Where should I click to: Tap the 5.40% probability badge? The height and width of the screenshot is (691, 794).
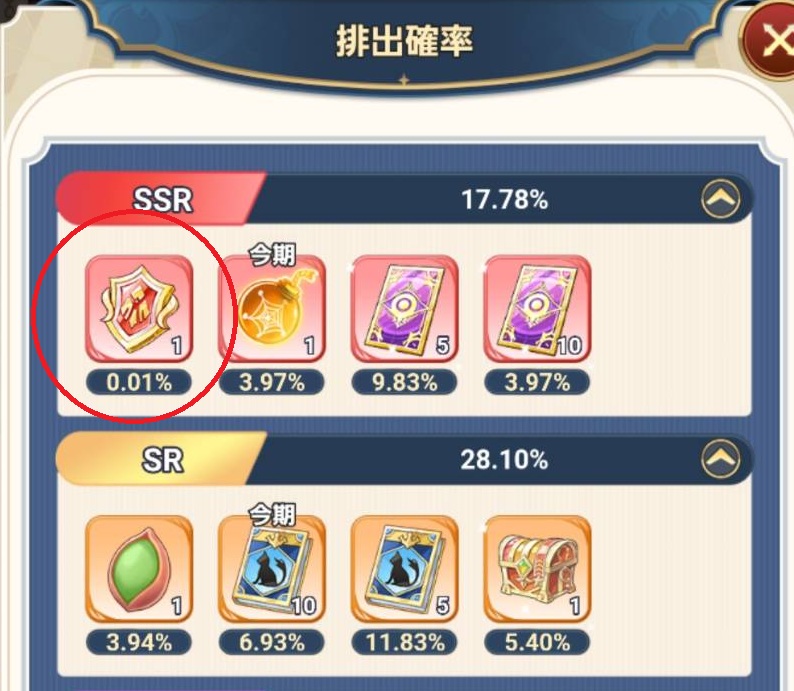click(537, 642)
